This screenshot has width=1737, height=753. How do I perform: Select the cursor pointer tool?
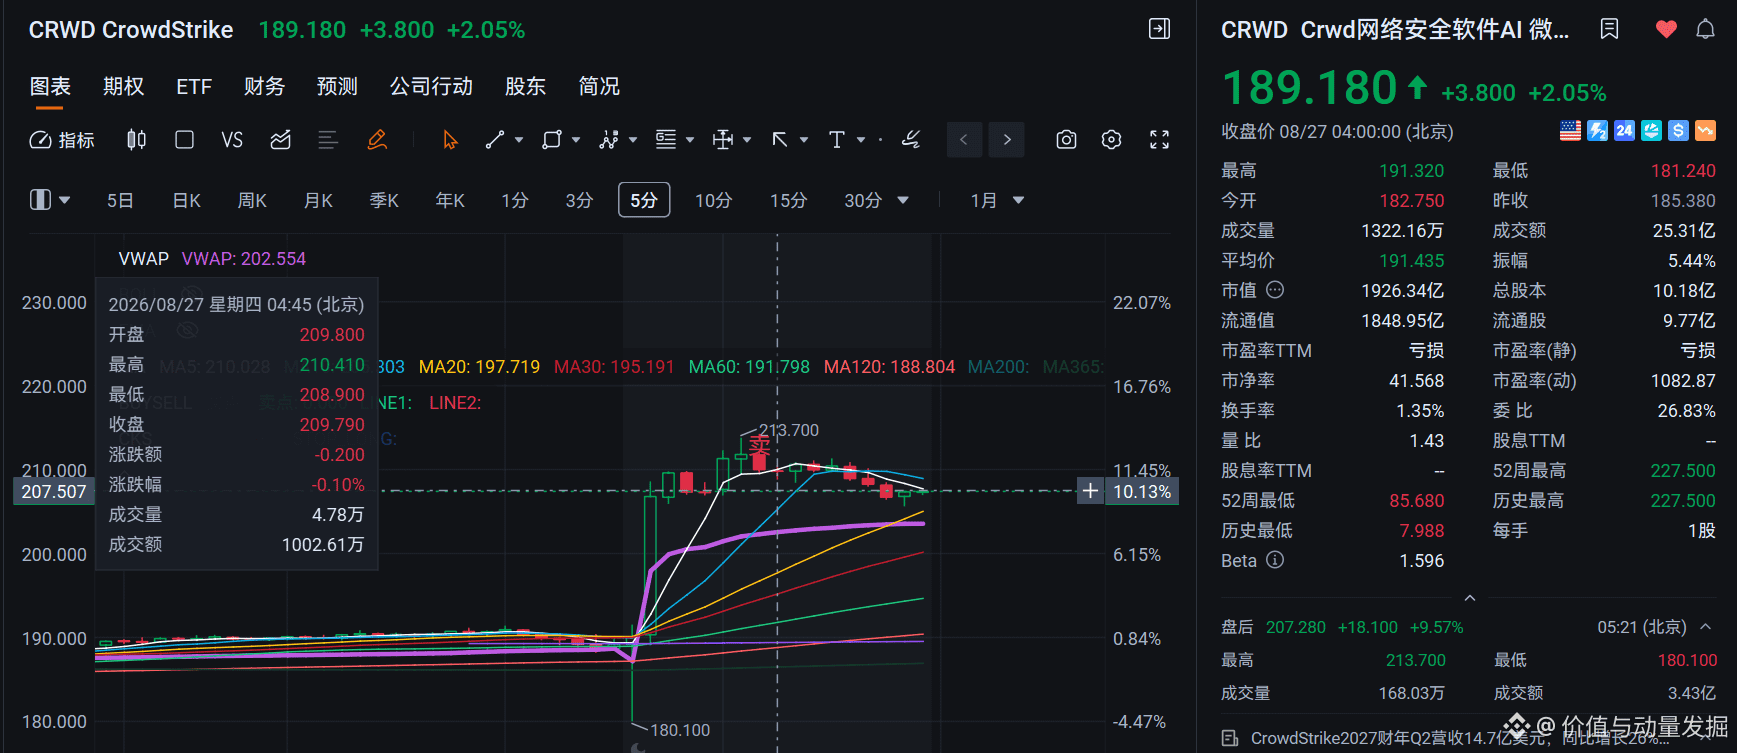450,140
